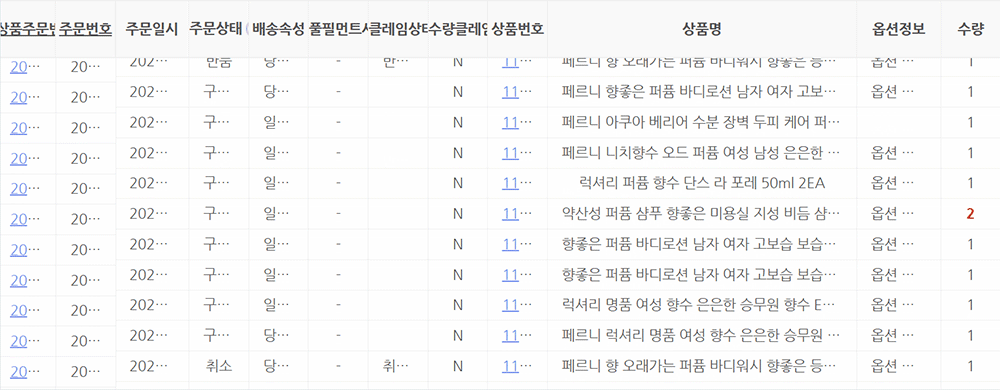Image resolution: width=1000 pixels, height=390 pixels.
Task: Click the N quantity-claim cell in 취소 row
Action: pyautogui.click(x=457, y=366)
